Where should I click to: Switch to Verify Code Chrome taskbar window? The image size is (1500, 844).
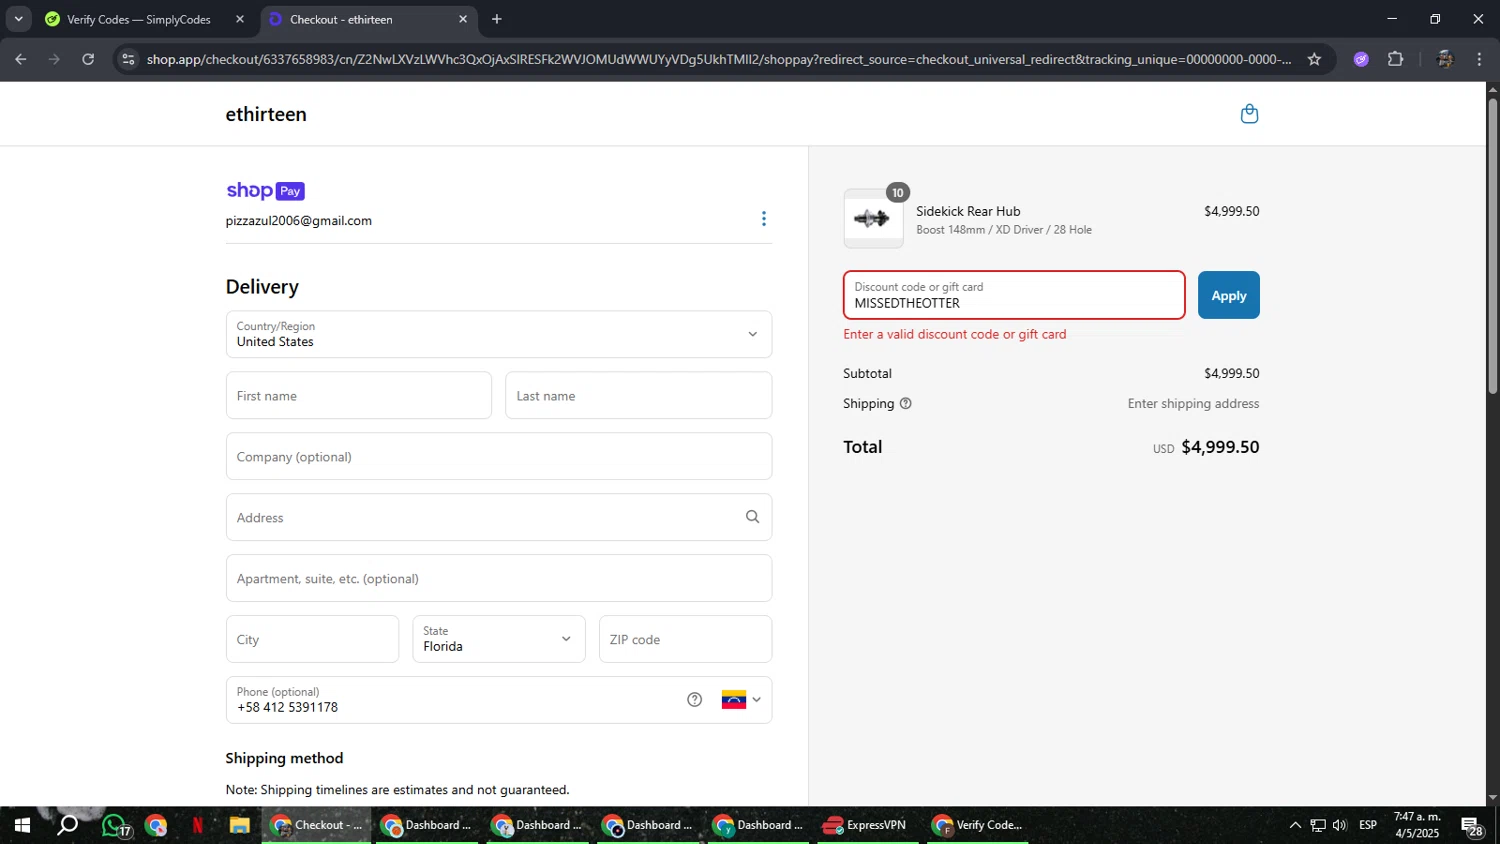(x=978, y=826)
